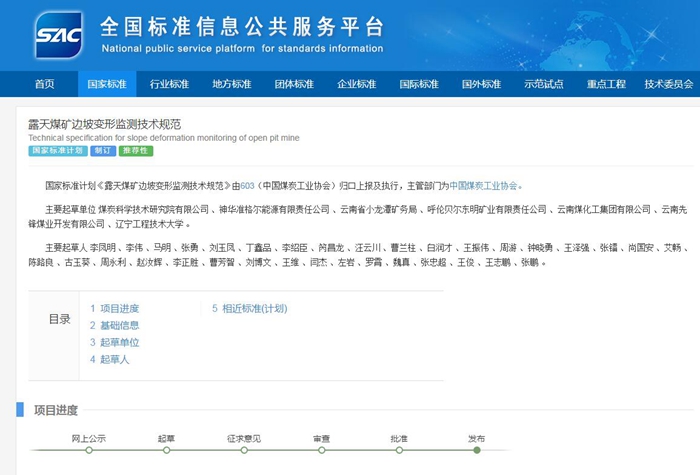Go to 相近标准(计划) contents entry
The height and width of the screenshot is (475, 700).
[254, 309]
